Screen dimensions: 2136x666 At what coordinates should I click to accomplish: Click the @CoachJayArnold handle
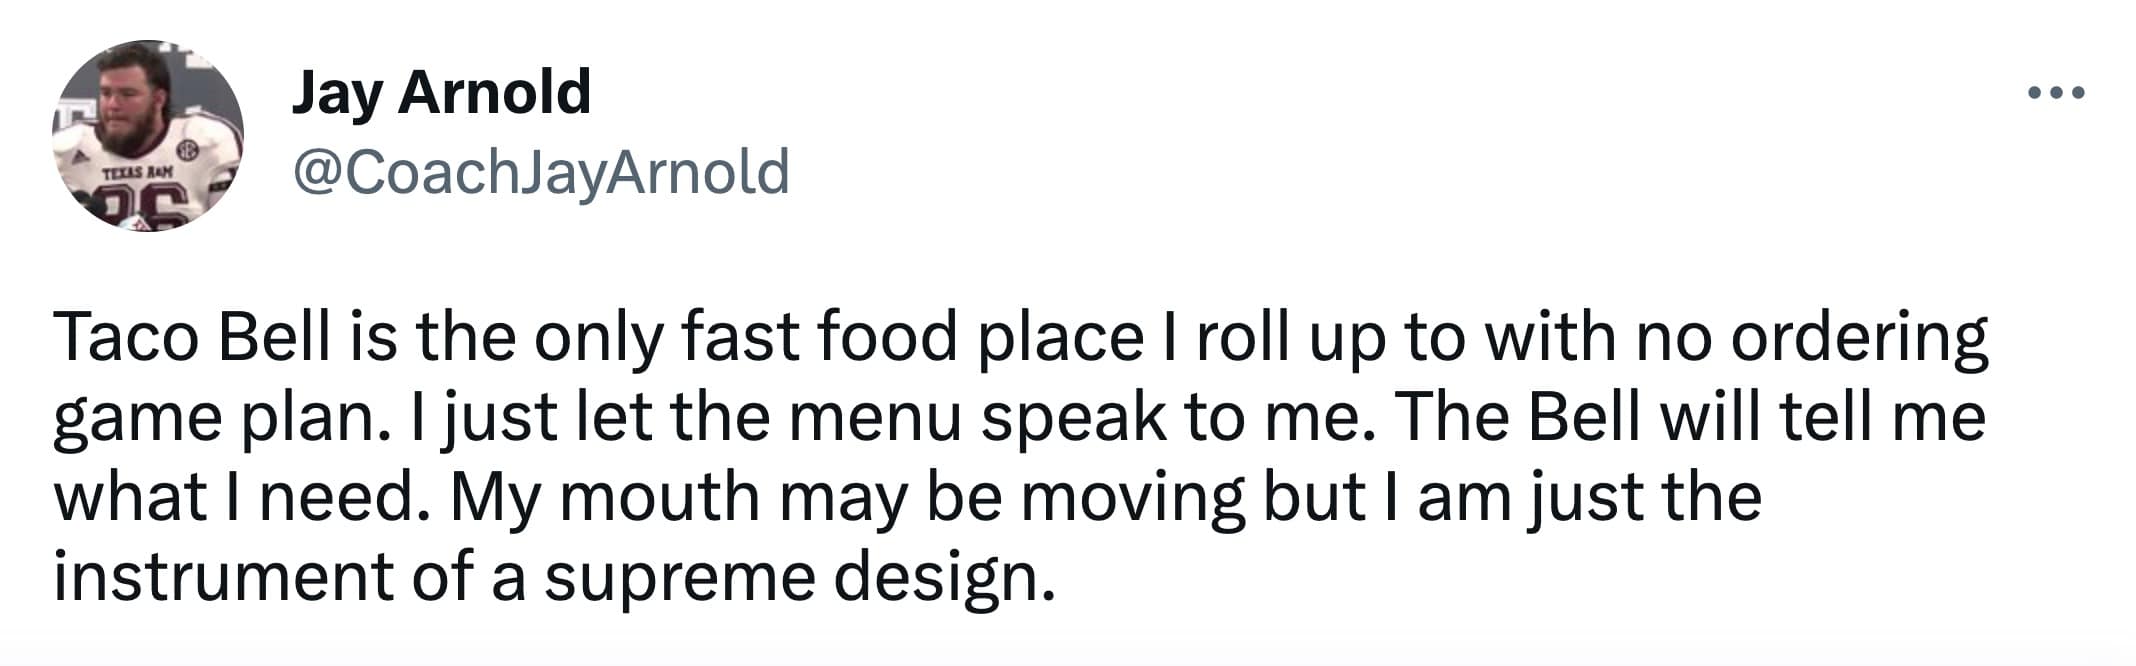pyautogui.click(x=541, y=171)
